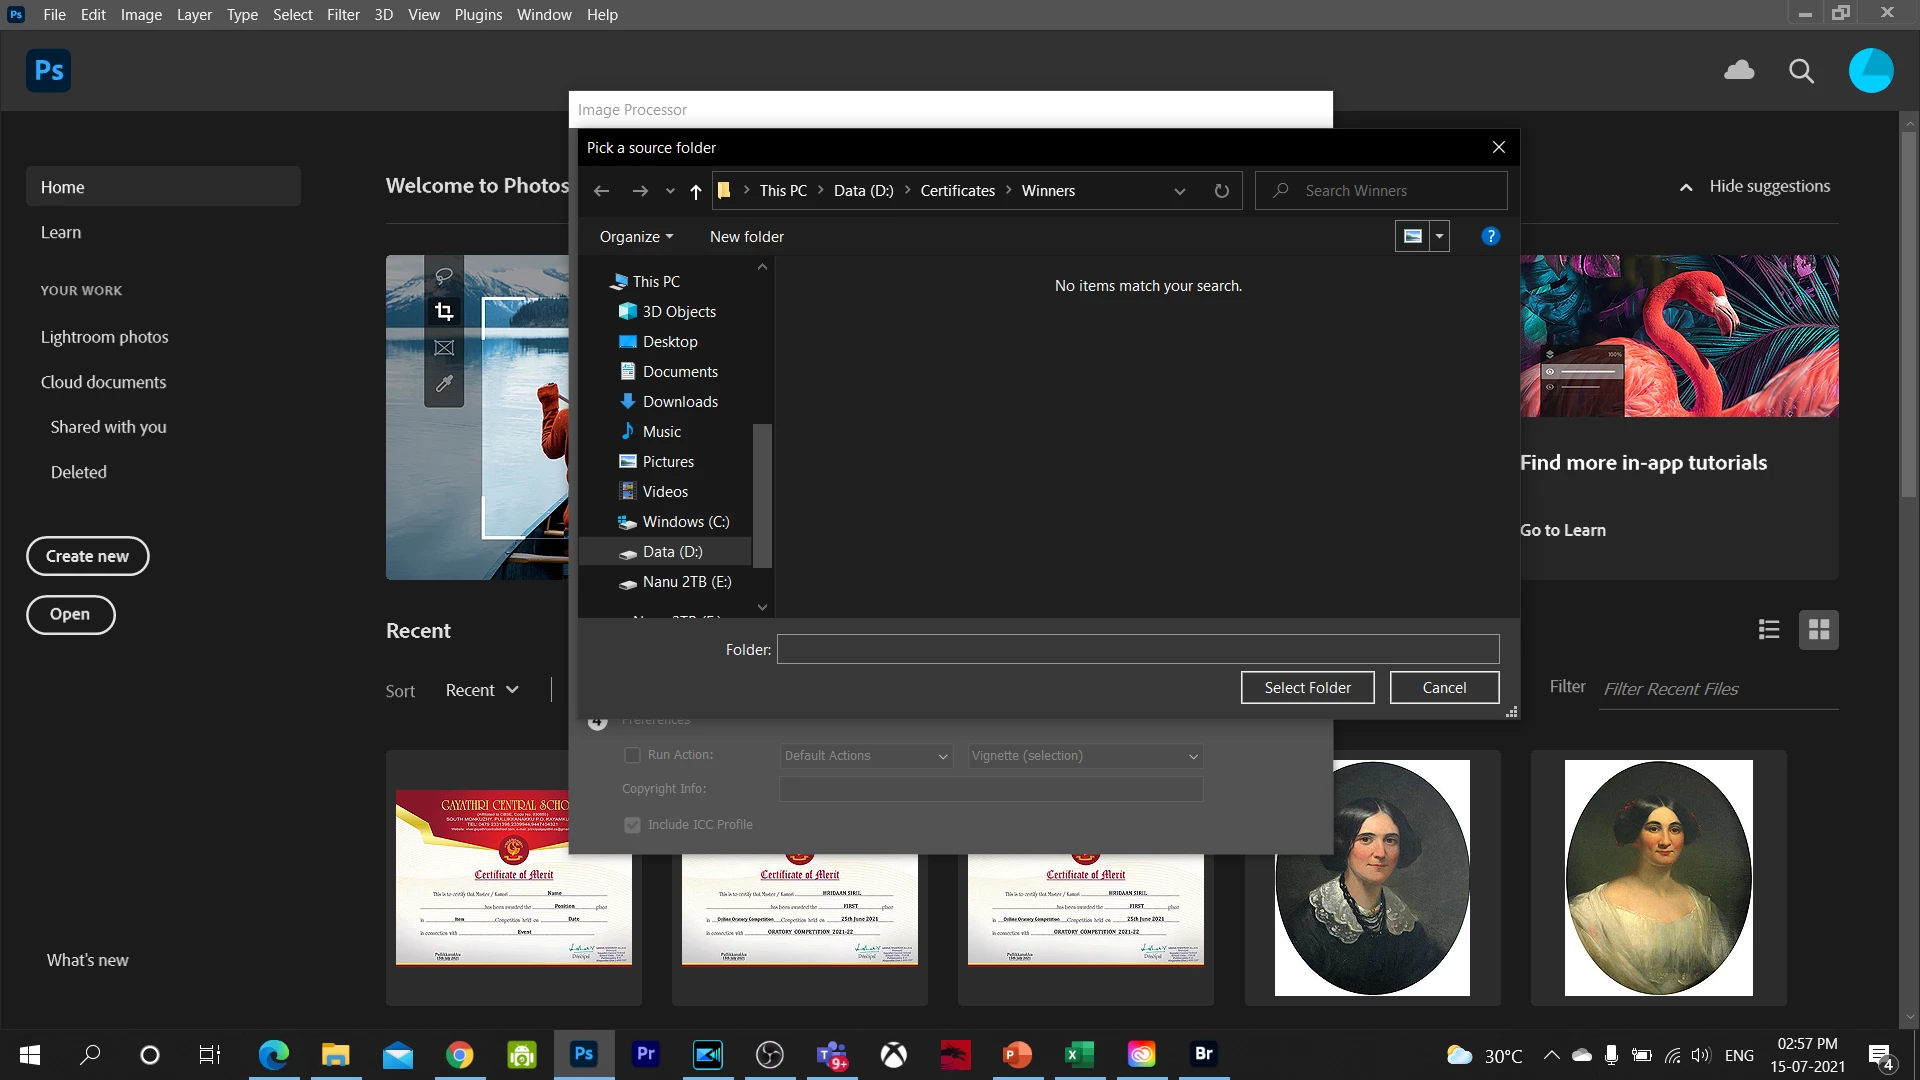1920x1080 pixels.
Task: Open the Organize dropdown menu
Action: (x=636, y=237)
